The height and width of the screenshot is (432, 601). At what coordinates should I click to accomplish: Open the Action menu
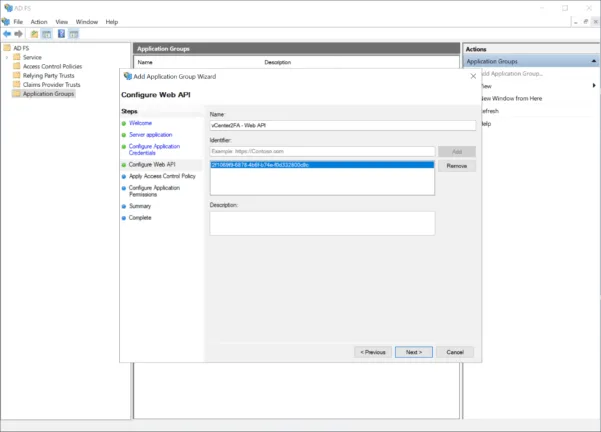point(39,22)
